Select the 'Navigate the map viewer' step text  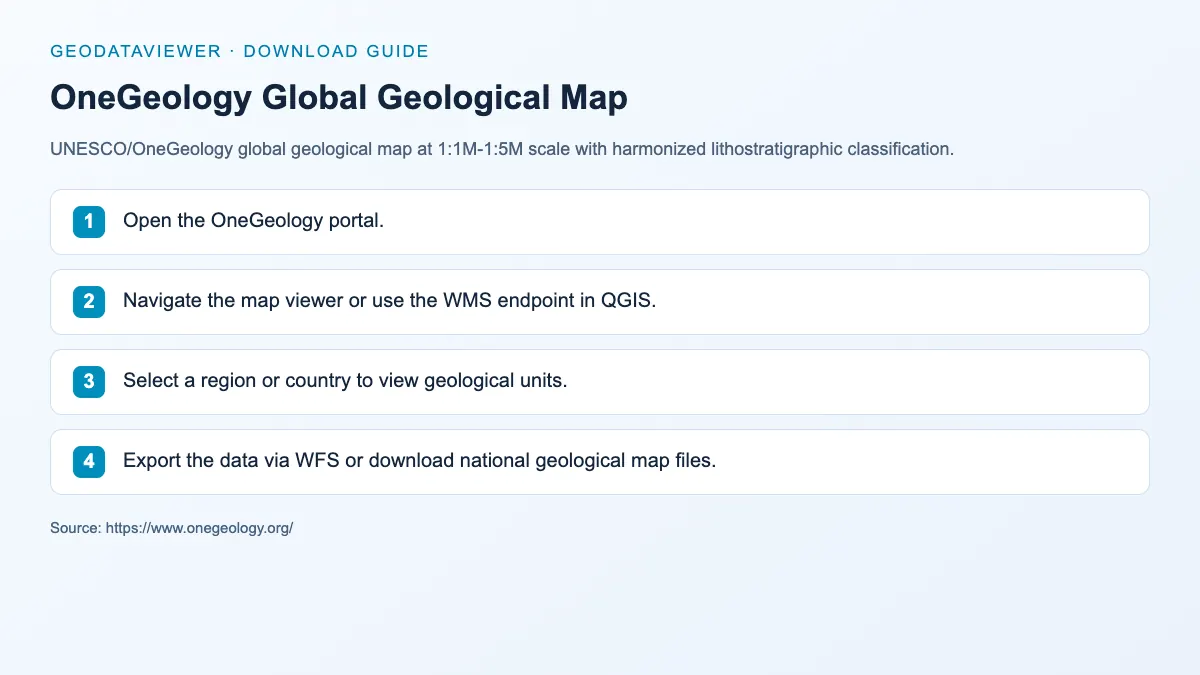[x=390, y=301]
